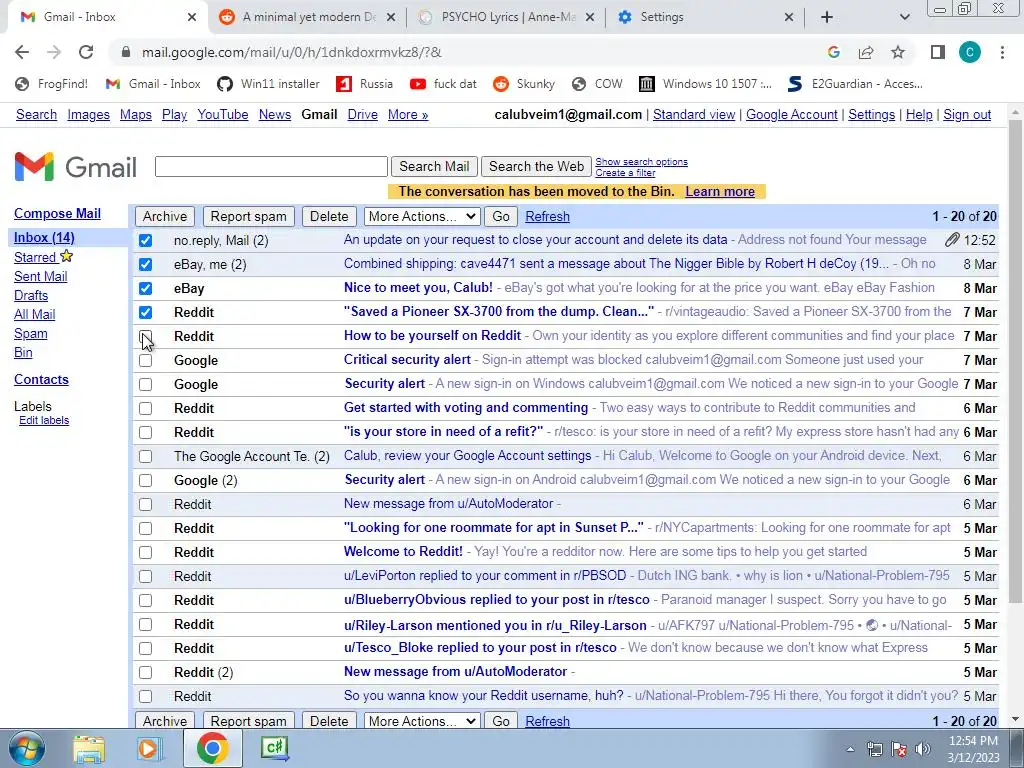The height and width of the screenshot is (768, 1024).
Task: Open the bottom More Actions dropdown
Action: click(x=422, y=721)
